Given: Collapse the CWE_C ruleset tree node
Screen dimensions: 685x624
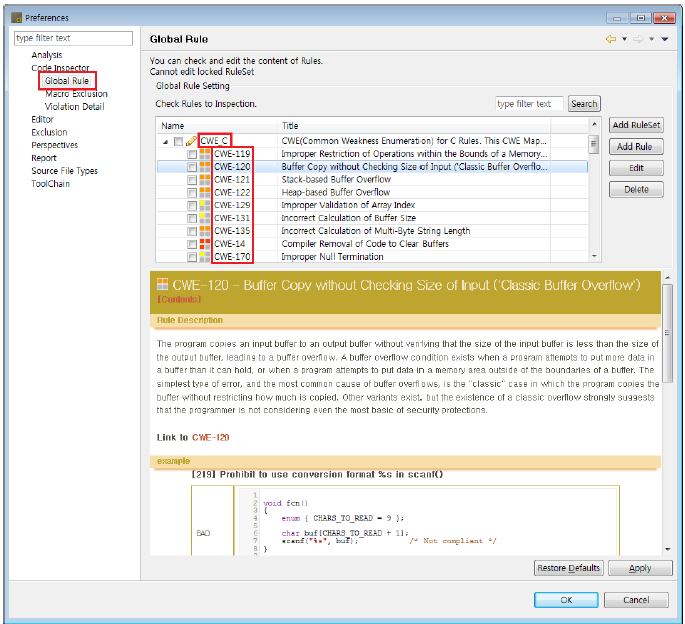Looking at the screenshot, I should point(166,142).
